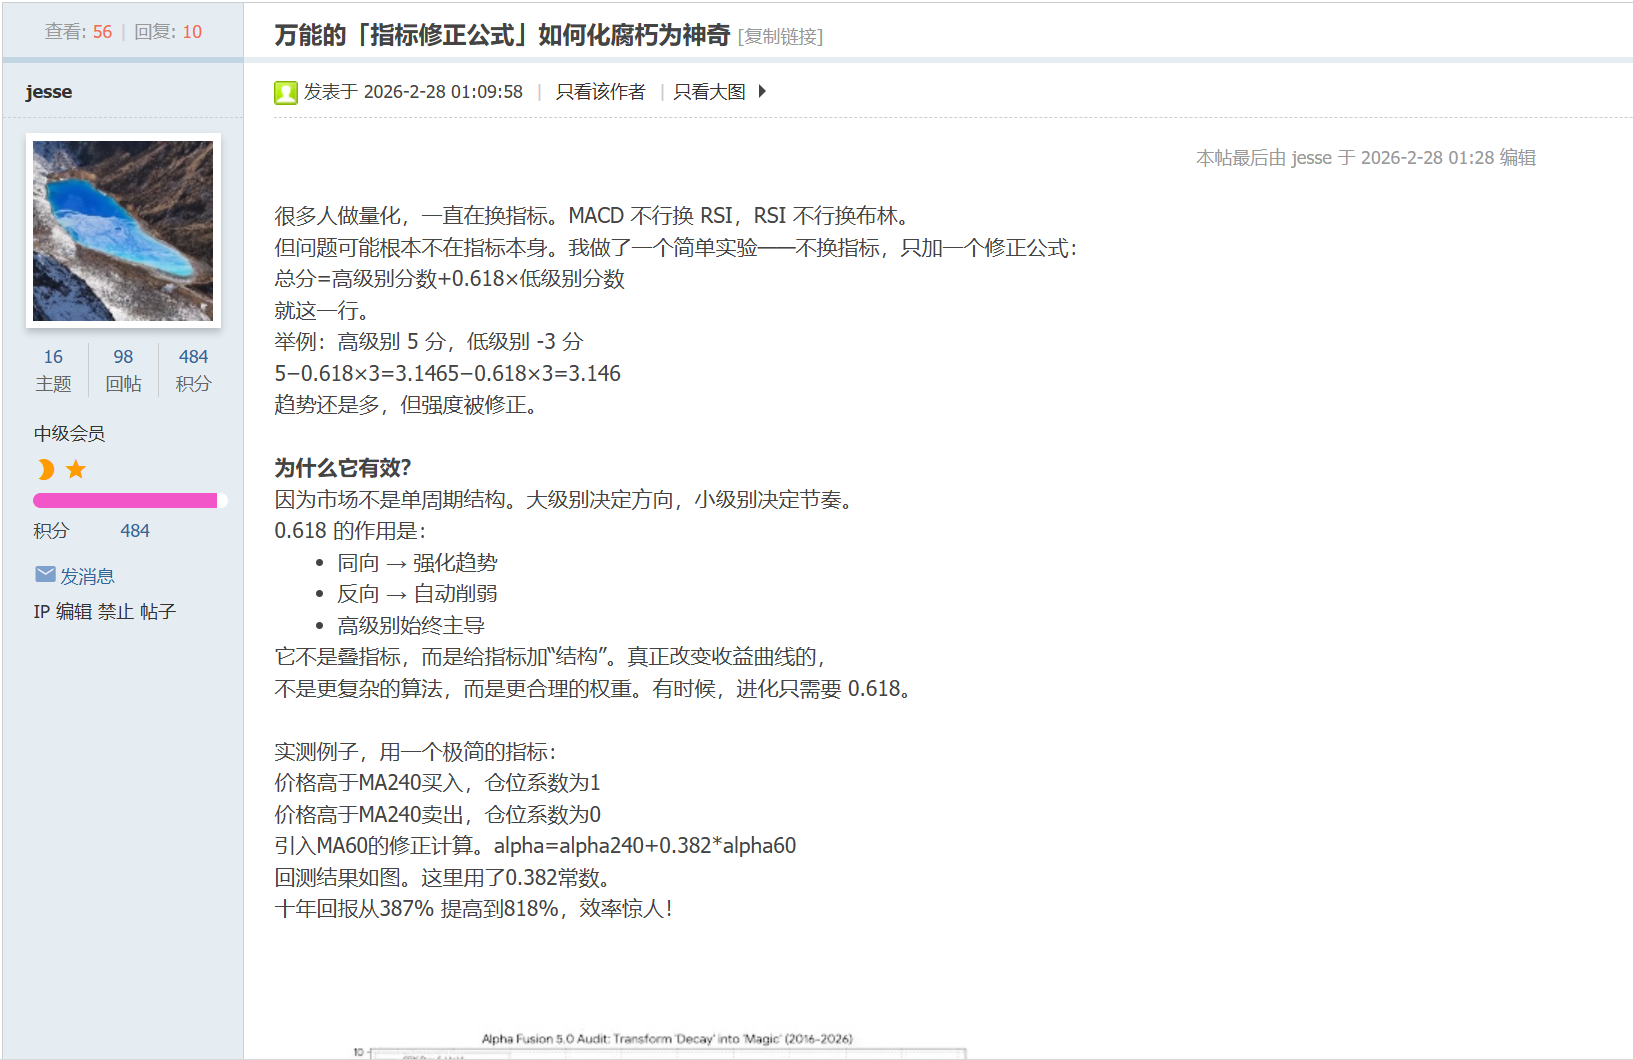1633x1060 pixels.
Task: Click the 查看: 56 view count
Action: click(79, 32)
